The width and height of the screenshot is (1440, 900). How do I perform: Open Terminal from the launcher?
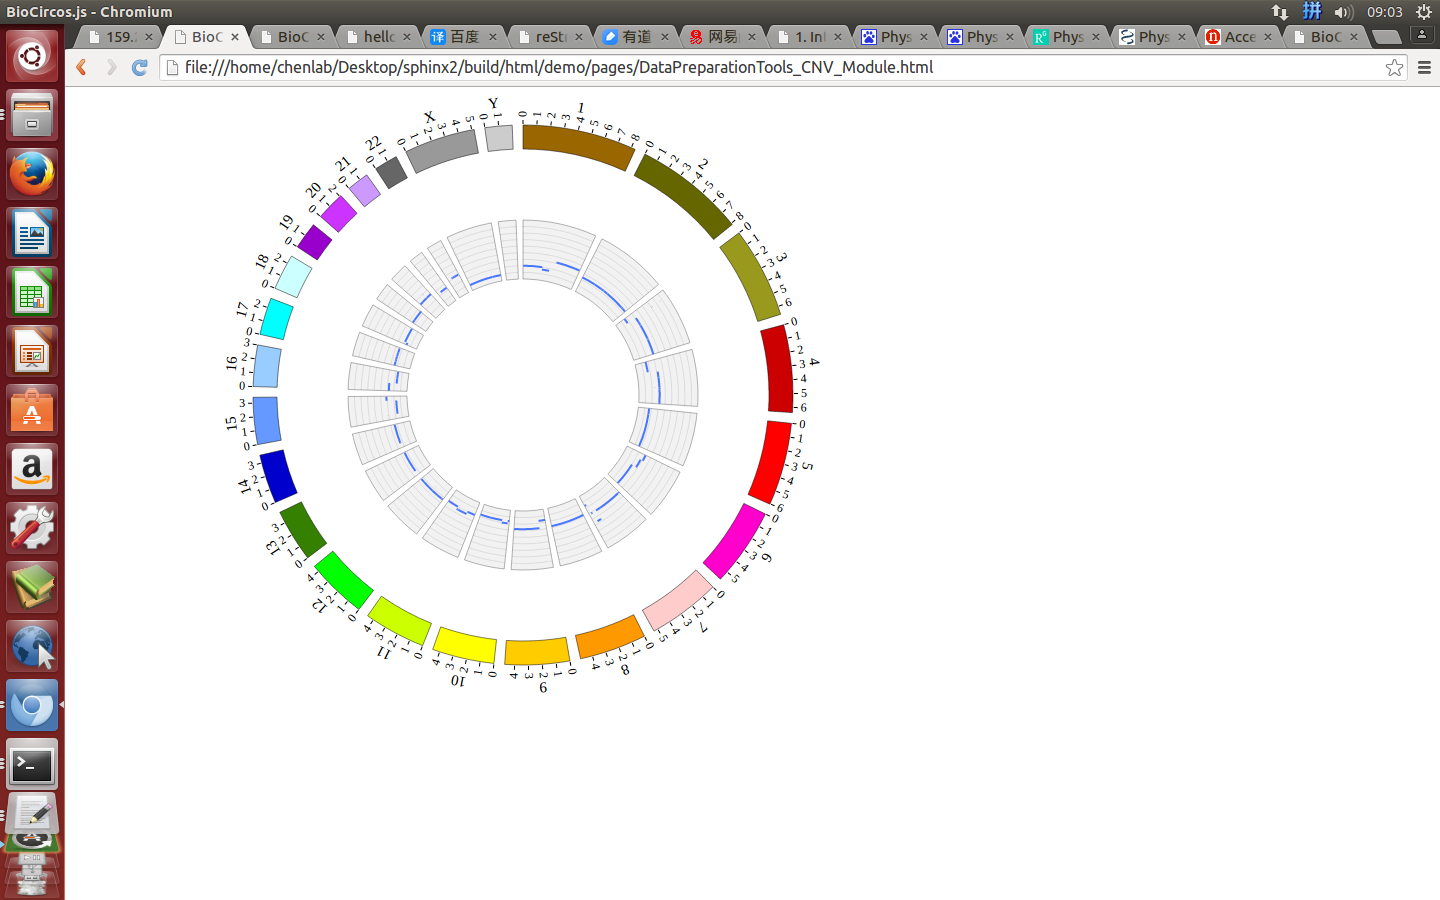(32, 765)
